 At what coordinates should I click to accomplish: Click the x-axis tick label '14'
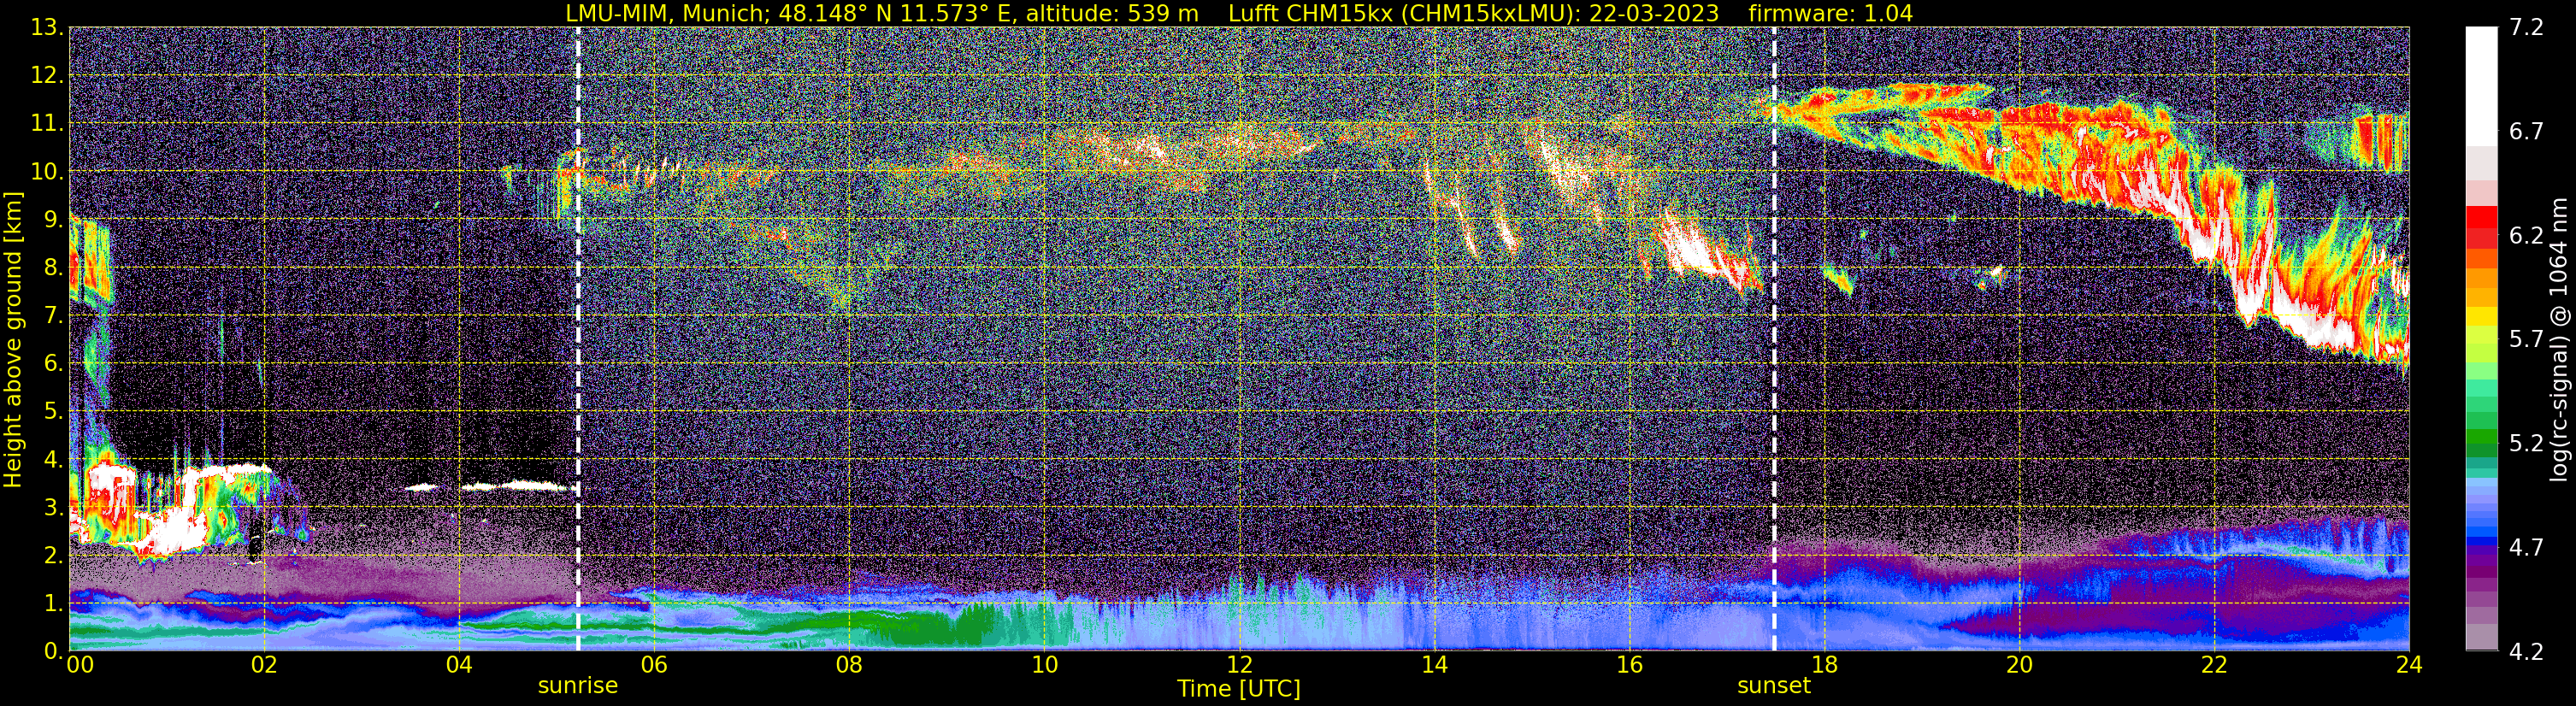(x=1434, y=665)
